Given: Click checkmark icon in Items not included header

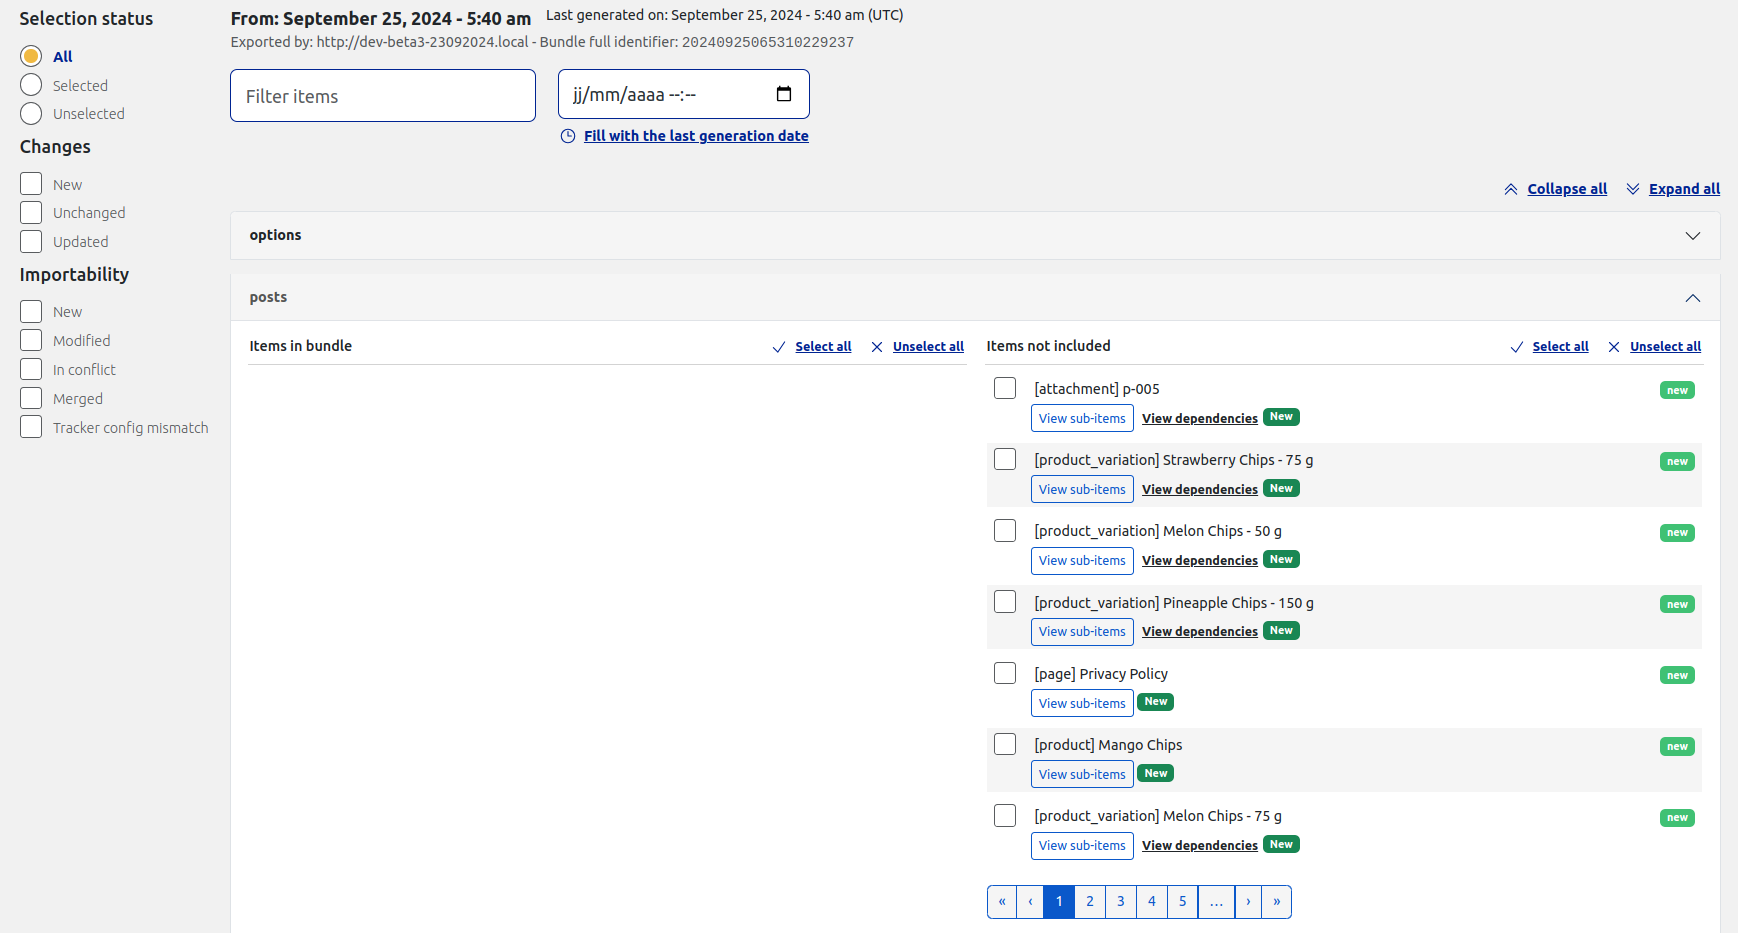Looking at the screenshot, I should [x=1517, y=347].
